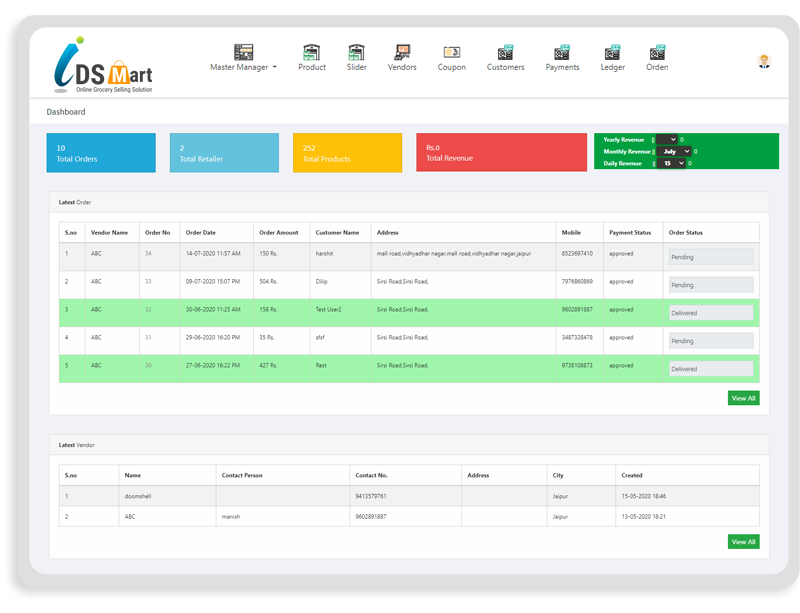This screenshot has width=800, height=613.
Task: Click View All under Latest Order
Action: click(x=742, y=397)
